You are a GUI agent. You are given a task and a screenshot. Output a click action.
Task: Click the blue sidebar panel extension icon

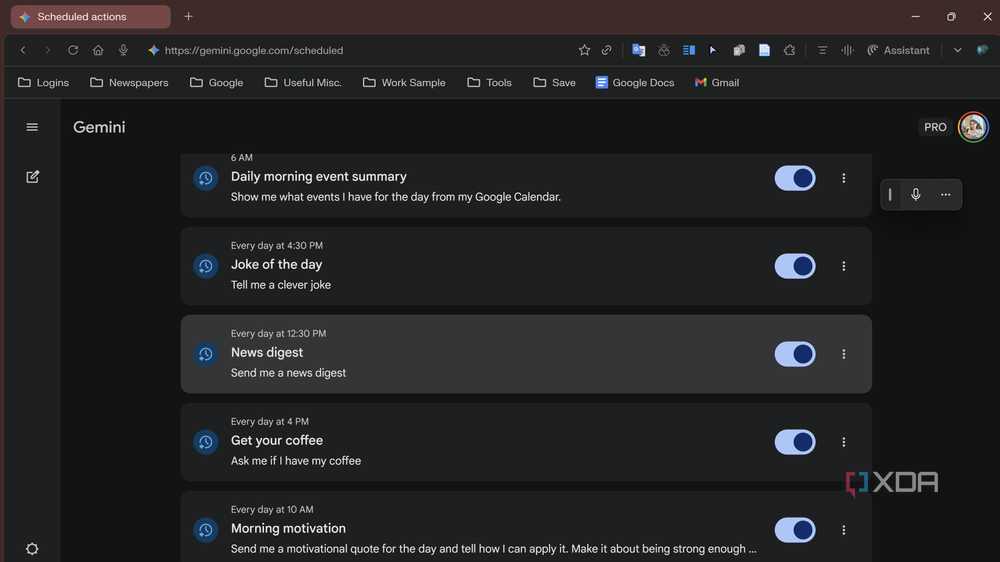(x=689, y=50)
